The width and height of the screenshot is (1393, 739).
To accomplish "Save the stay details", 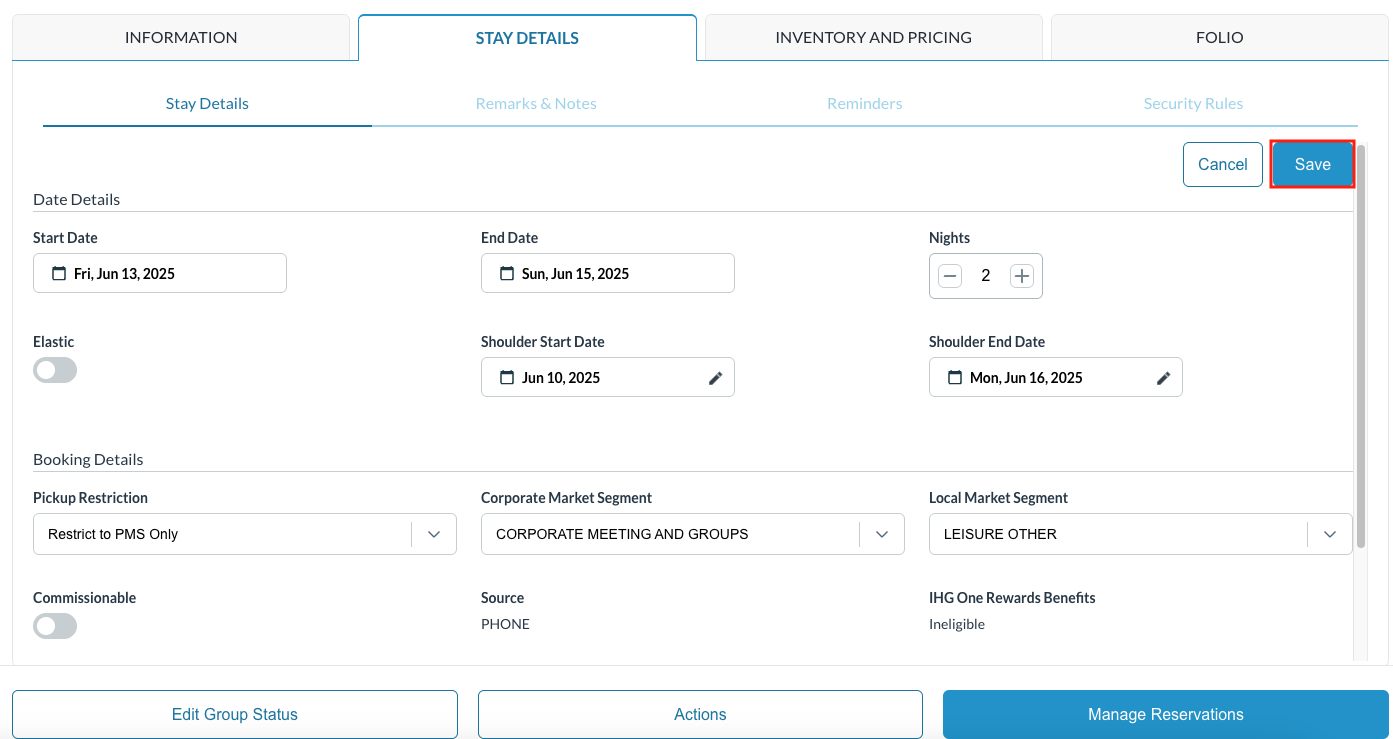I will [1312, 164].
